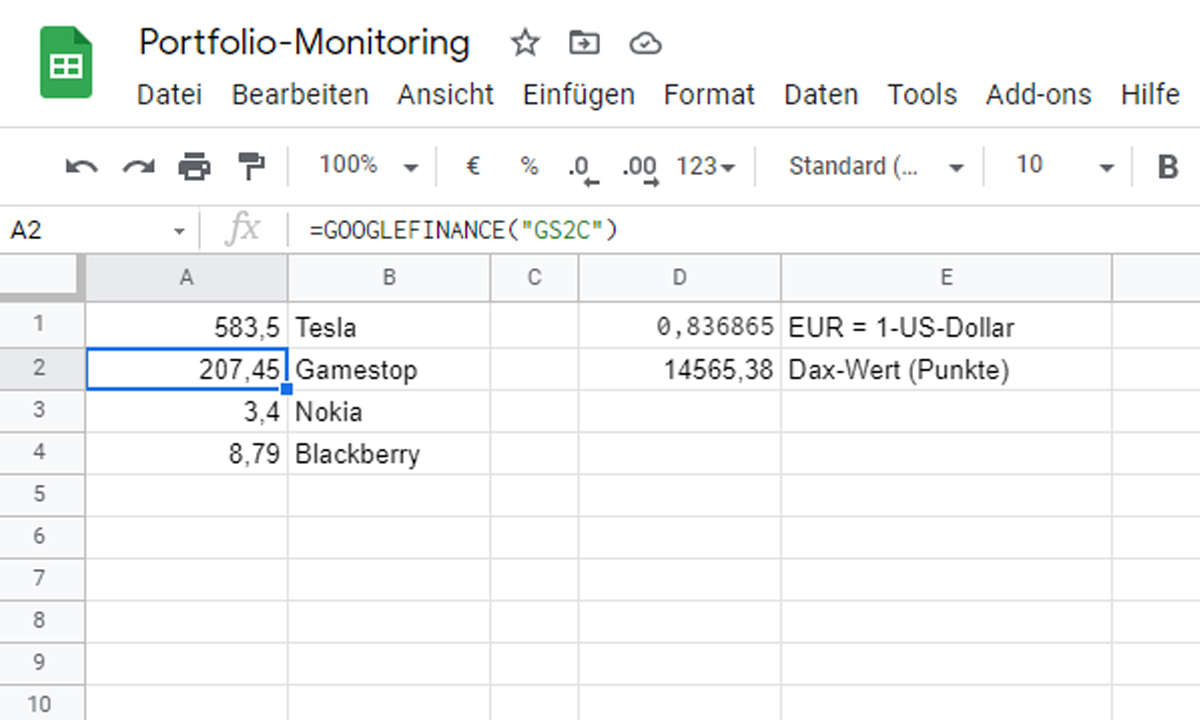Undo the last action
Screen dimensions: 1200x720
[x=81, y=166]
